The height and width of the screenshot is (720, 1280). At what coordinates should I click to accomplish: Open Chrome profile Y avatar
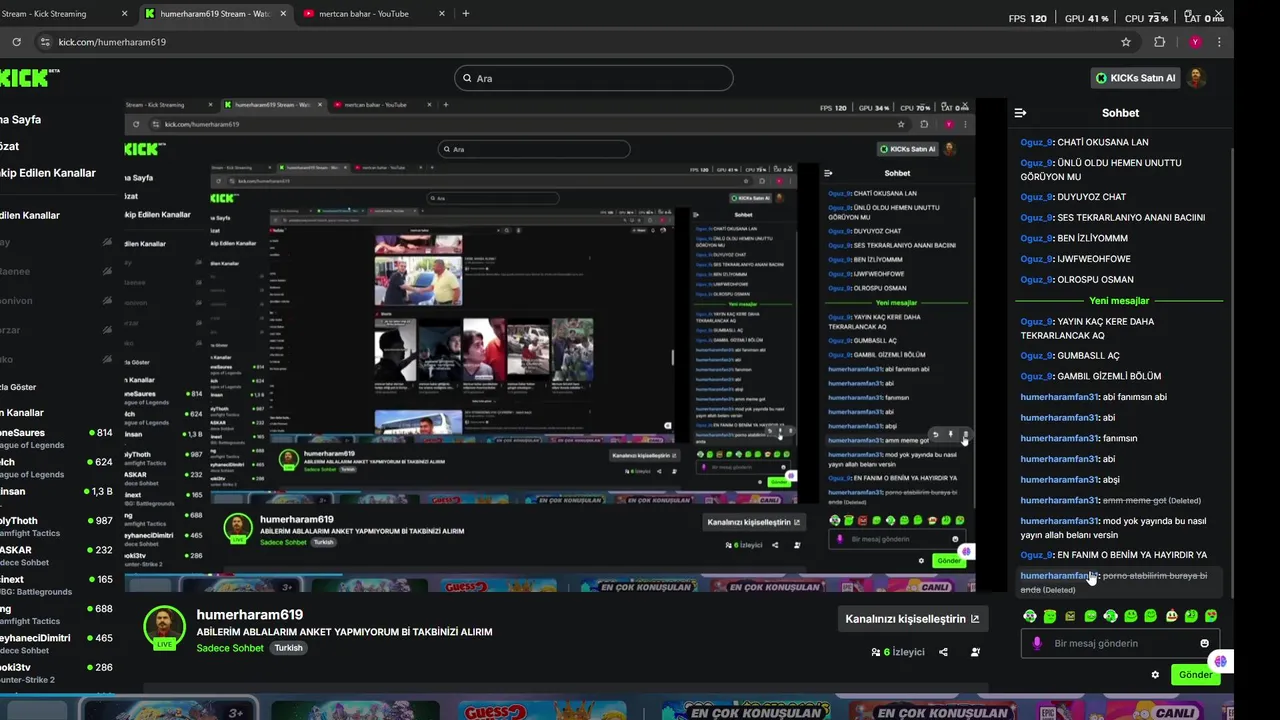1194,42
